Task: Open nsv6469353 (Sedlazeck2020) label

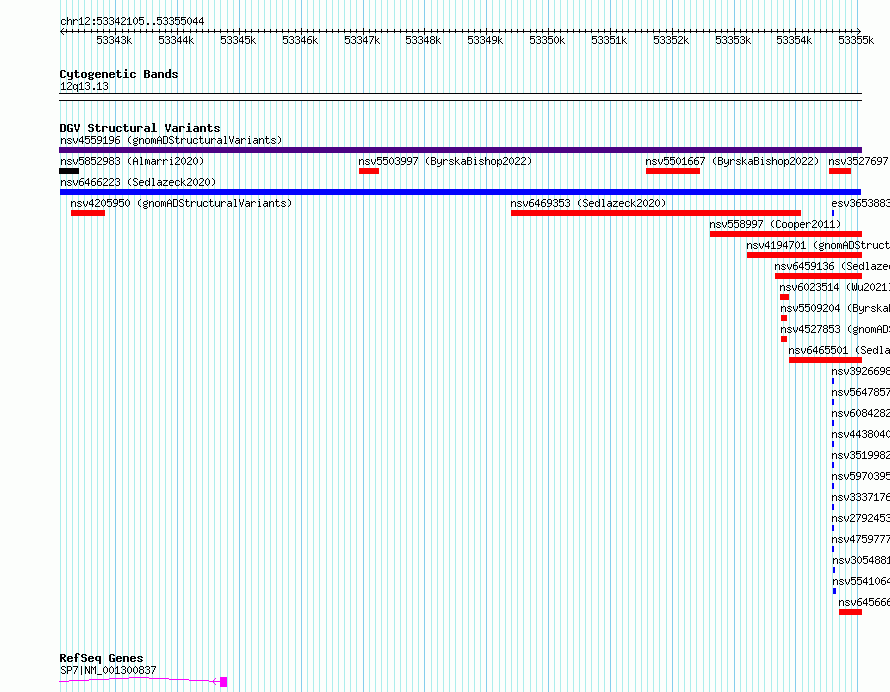Action: pos(588,203)
